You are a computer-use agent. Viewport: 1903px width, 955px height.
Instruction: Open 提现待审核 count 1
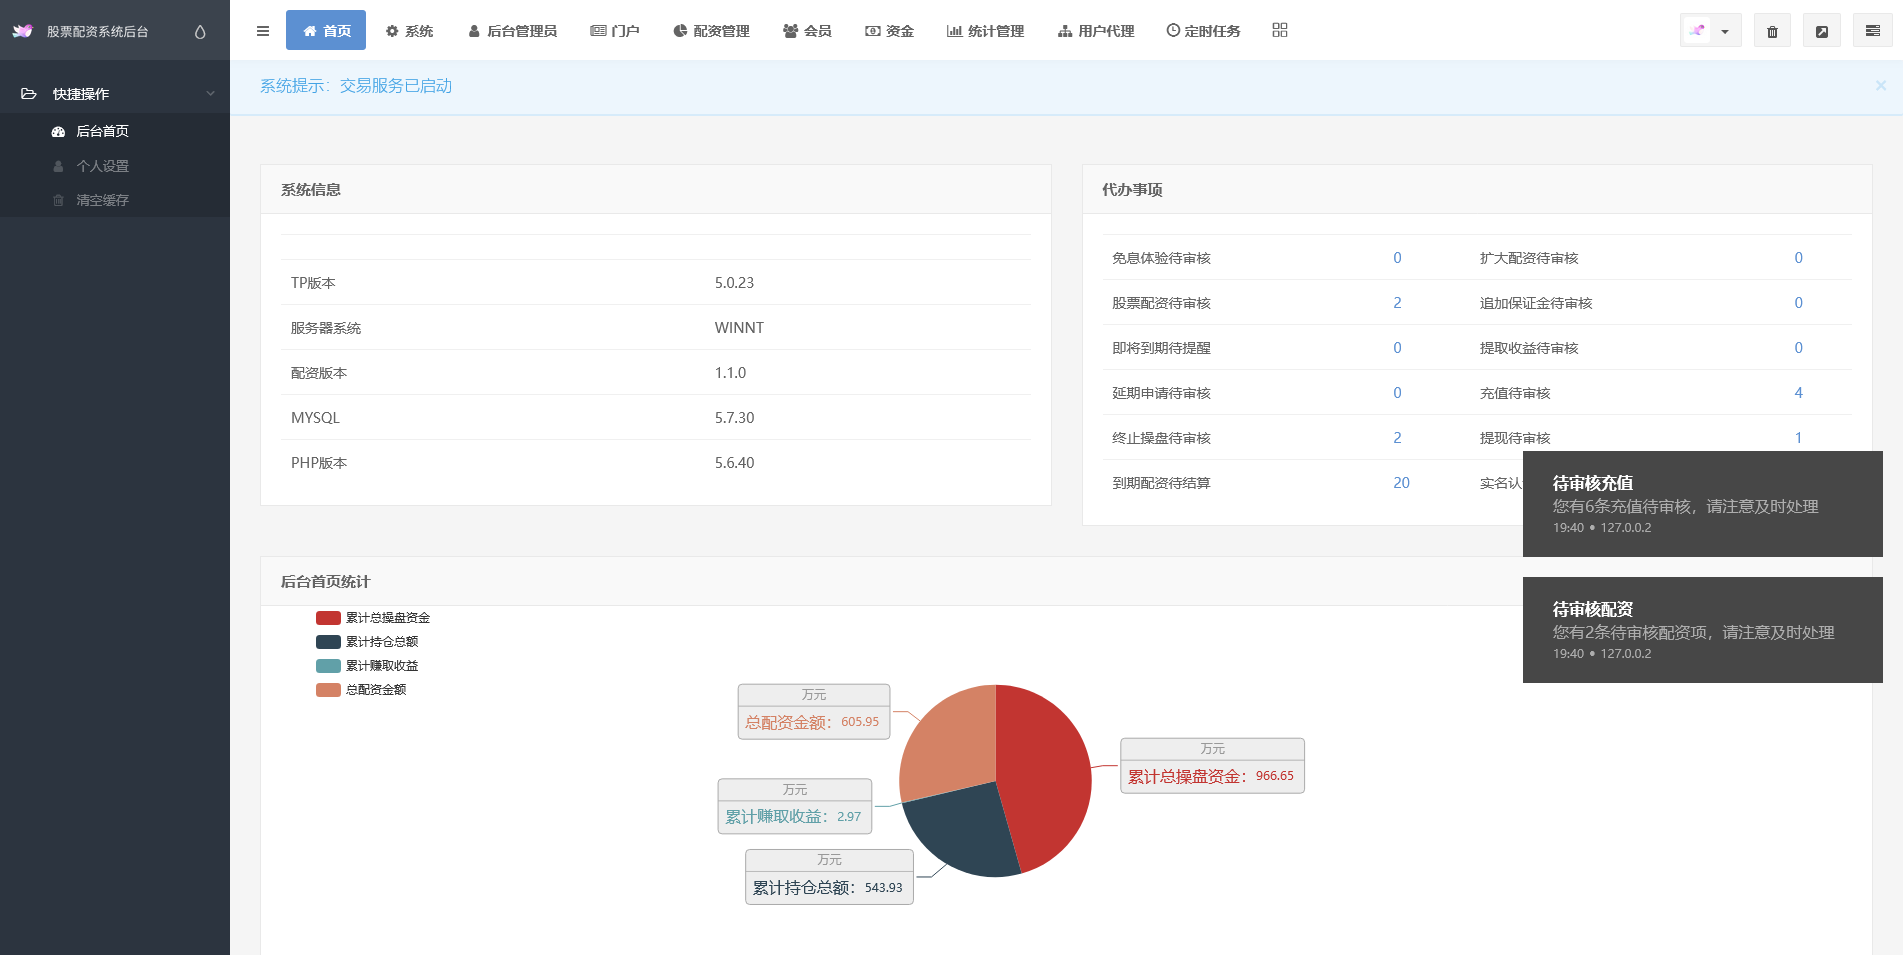point(1798,438)
